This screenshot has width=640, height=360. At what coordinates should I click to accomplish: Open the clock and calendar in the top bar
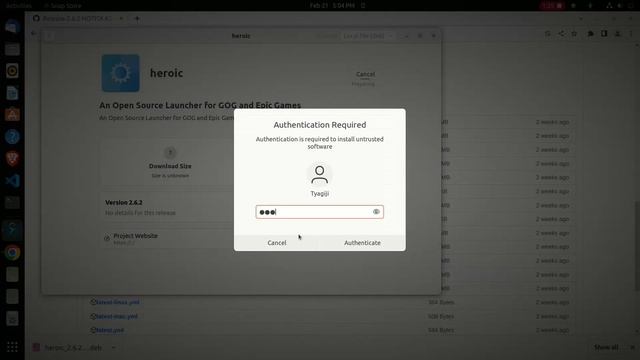click(332, 5)
